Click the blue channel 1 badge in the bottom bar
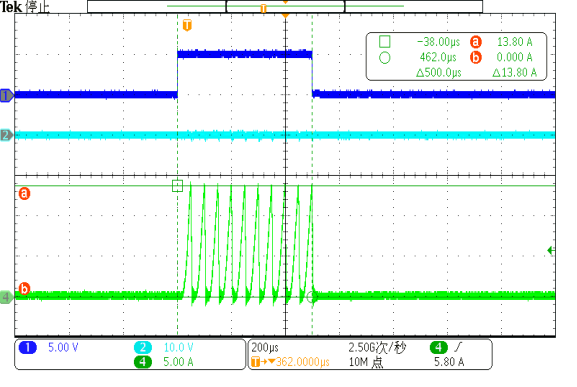Screen dimensions: 577x387 pyautogui.click(x=27, y=348)
